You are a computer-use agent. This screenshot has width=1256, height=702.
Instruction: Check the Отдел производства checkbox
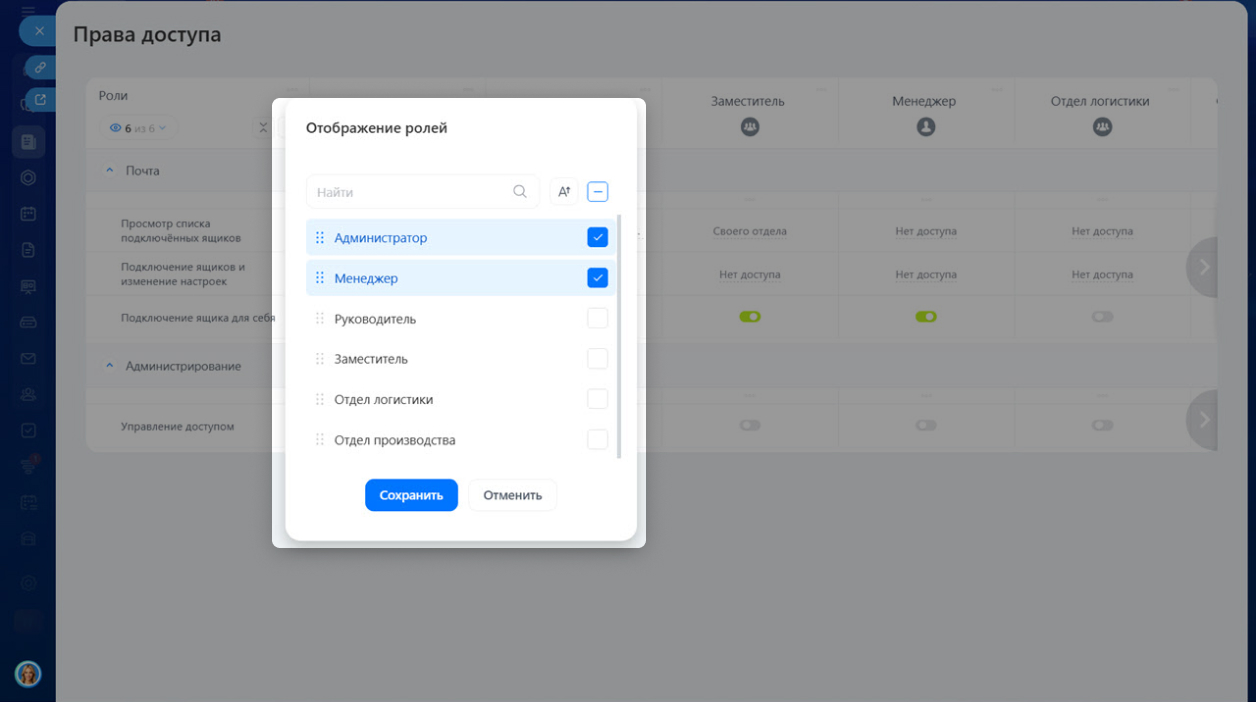click(597, 440)
